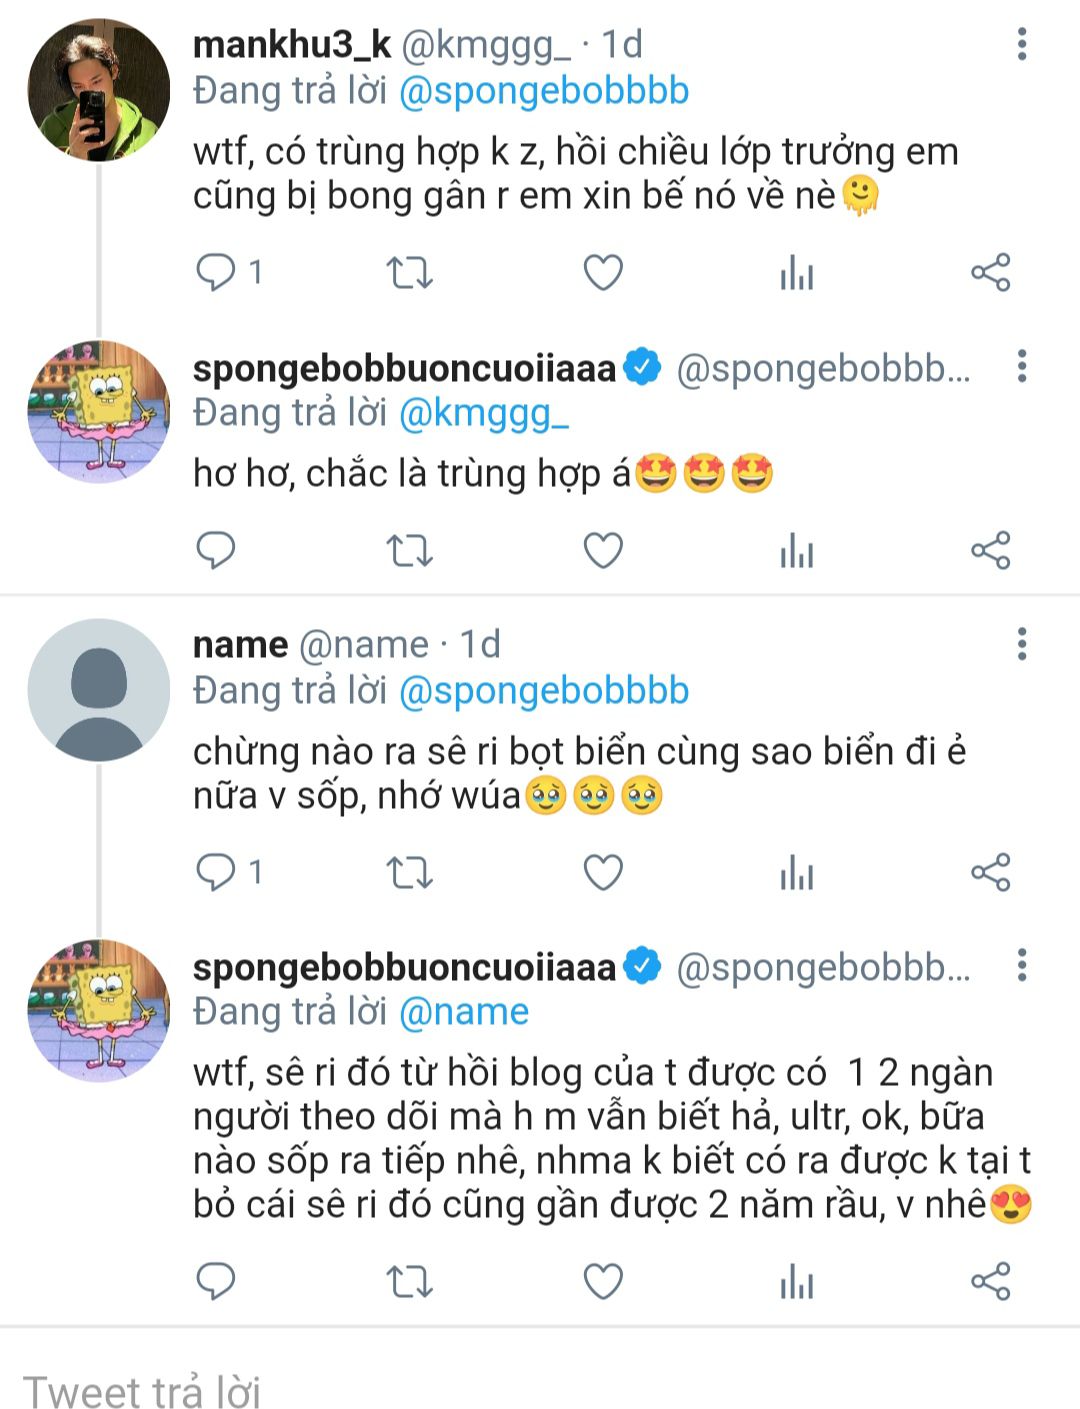The width and height of the screenshot is (1080, 1409).
Task: Open @spongebobbbb link under name's tweet
Action: [544, 691]
